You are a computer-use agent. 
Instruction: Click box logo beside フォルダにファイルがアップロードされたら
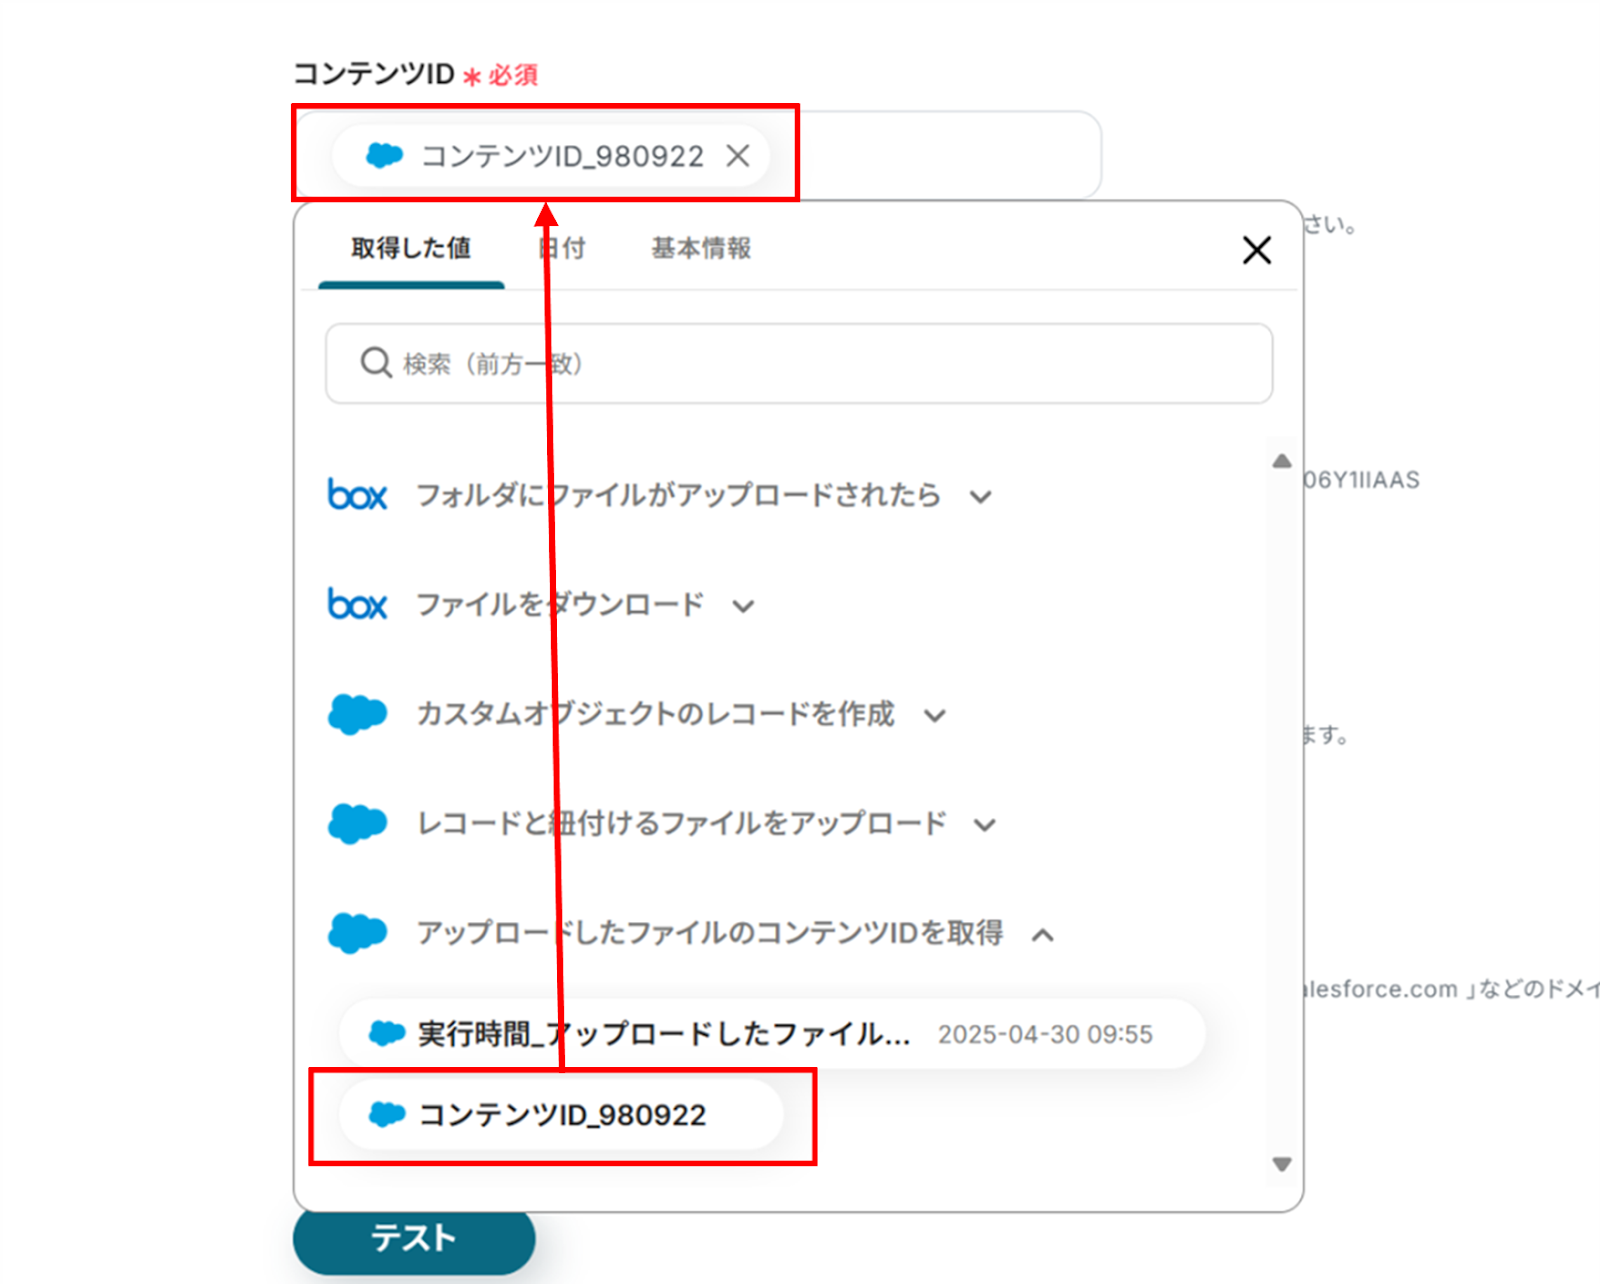(357, 495)
